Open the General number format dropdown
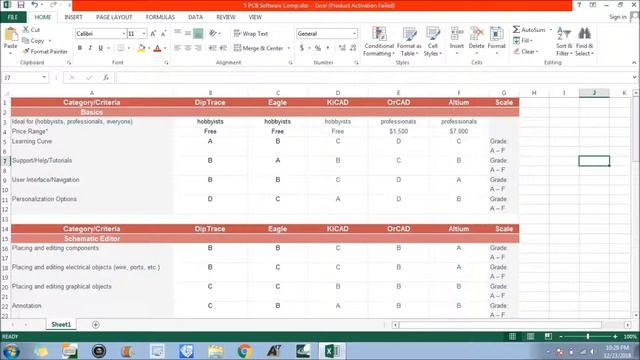This screenshot has height=360, width=640. [x=354, y=33]
